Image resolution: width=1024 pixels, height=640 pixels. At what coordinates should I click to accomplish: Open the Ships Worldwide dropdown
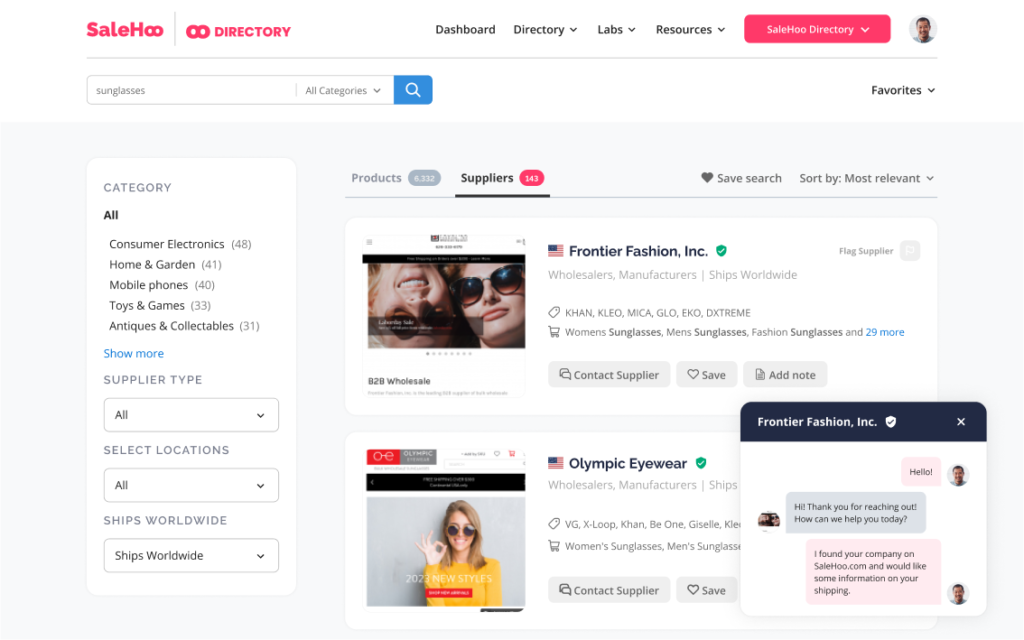[x=191, y=556]
